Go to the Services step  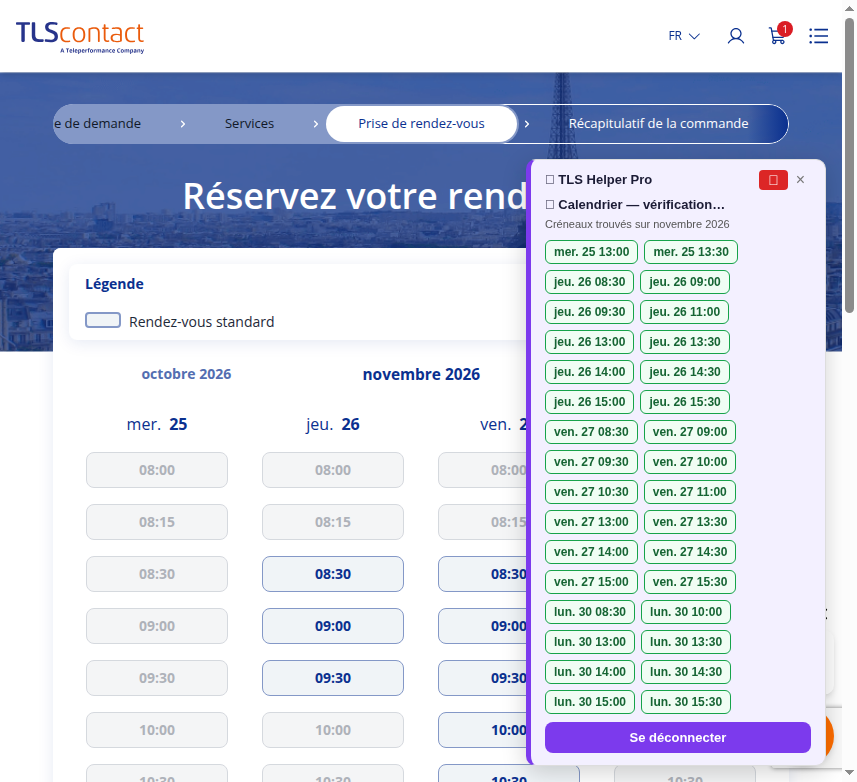tap(249, 124)
